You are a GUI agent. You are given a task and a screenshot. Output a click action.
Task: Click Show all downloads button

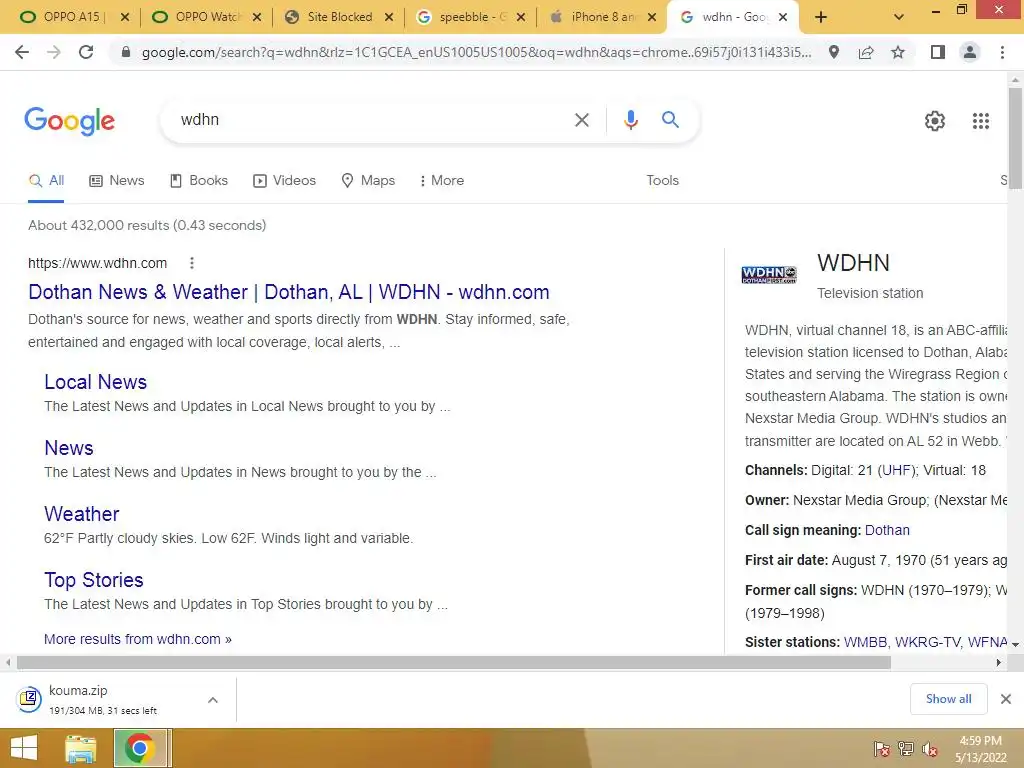point(948,699)
